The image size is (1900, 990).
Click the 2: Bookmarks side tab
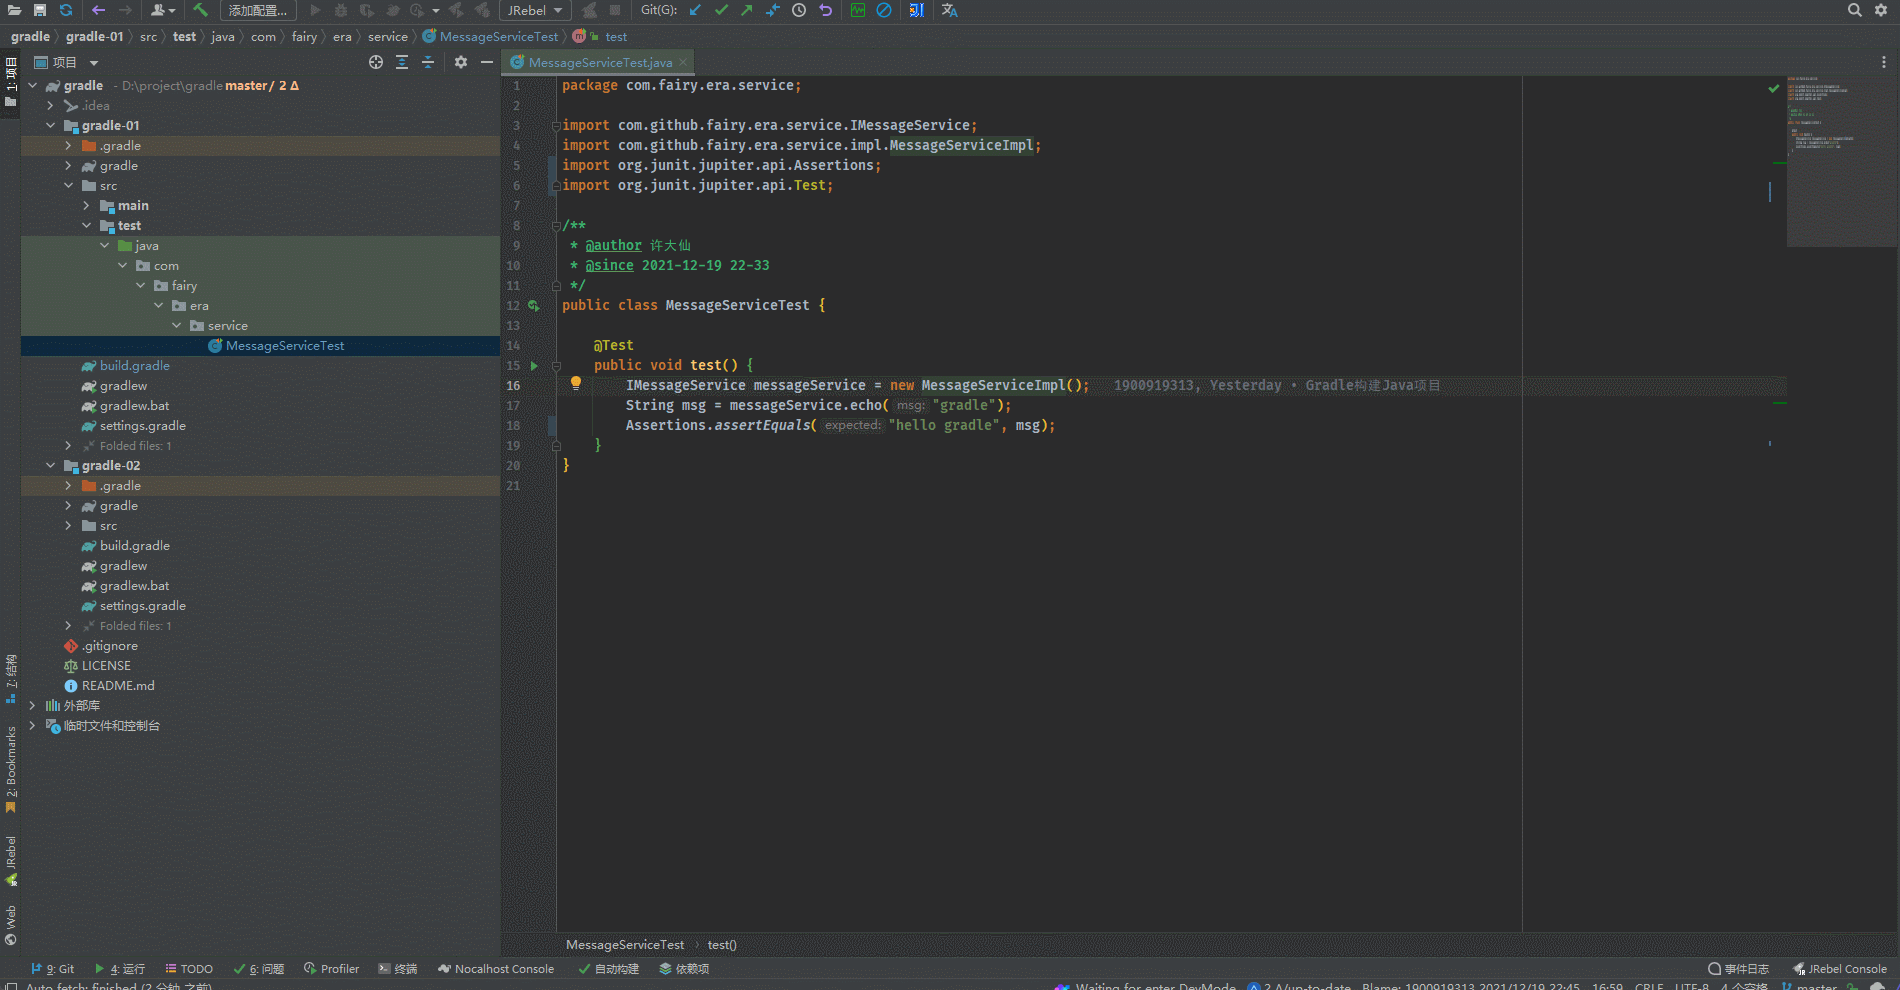(x=11, y=770)
